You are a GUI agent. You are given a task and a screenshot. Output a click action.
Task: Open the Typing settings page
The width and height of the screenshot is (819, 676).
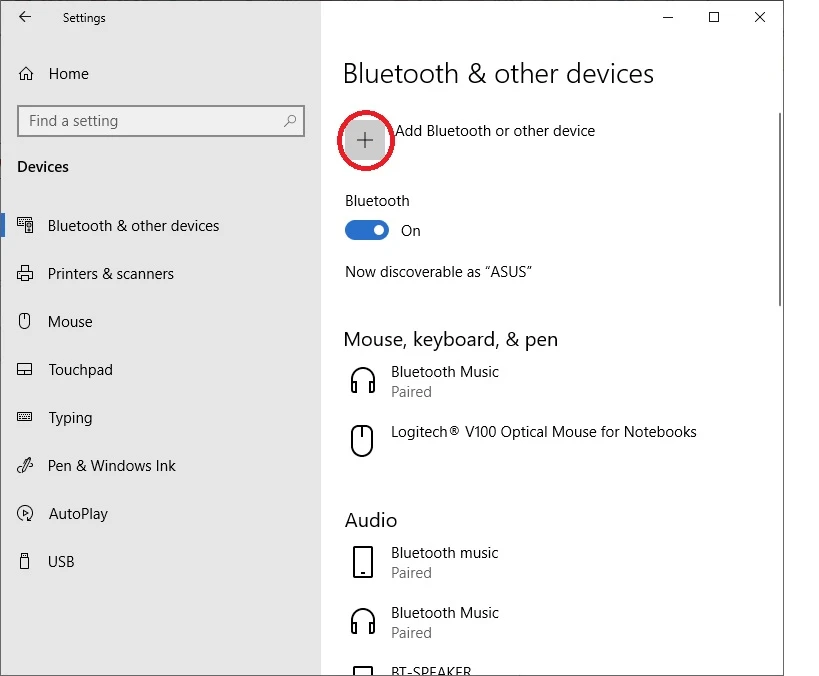(70, 418)
